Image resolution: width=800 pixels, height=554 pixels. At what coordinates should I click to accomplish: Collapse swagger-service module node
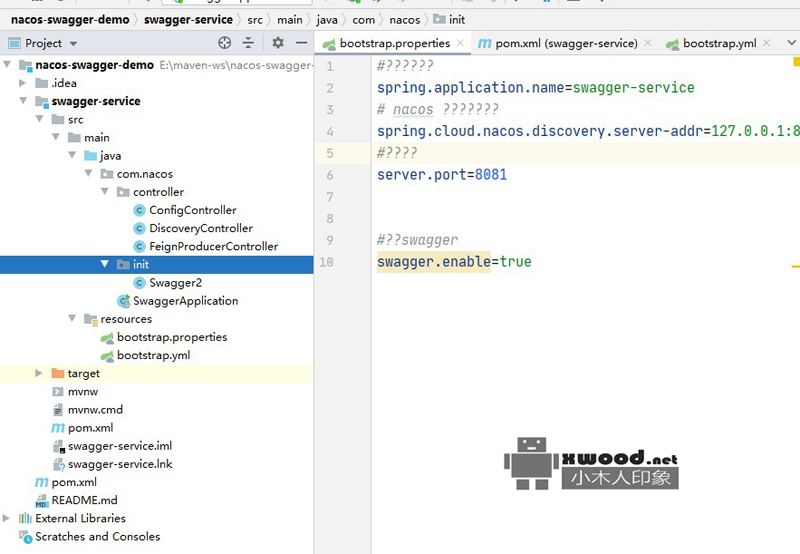[x=23, y=100]
